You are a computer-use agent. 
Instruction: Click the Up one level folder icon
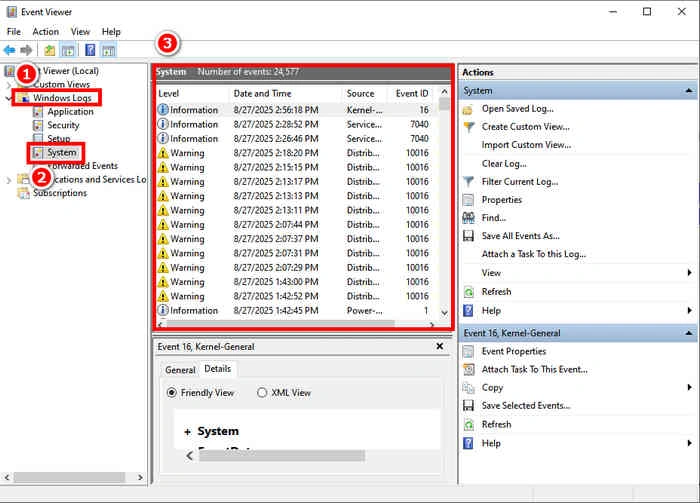50,50
